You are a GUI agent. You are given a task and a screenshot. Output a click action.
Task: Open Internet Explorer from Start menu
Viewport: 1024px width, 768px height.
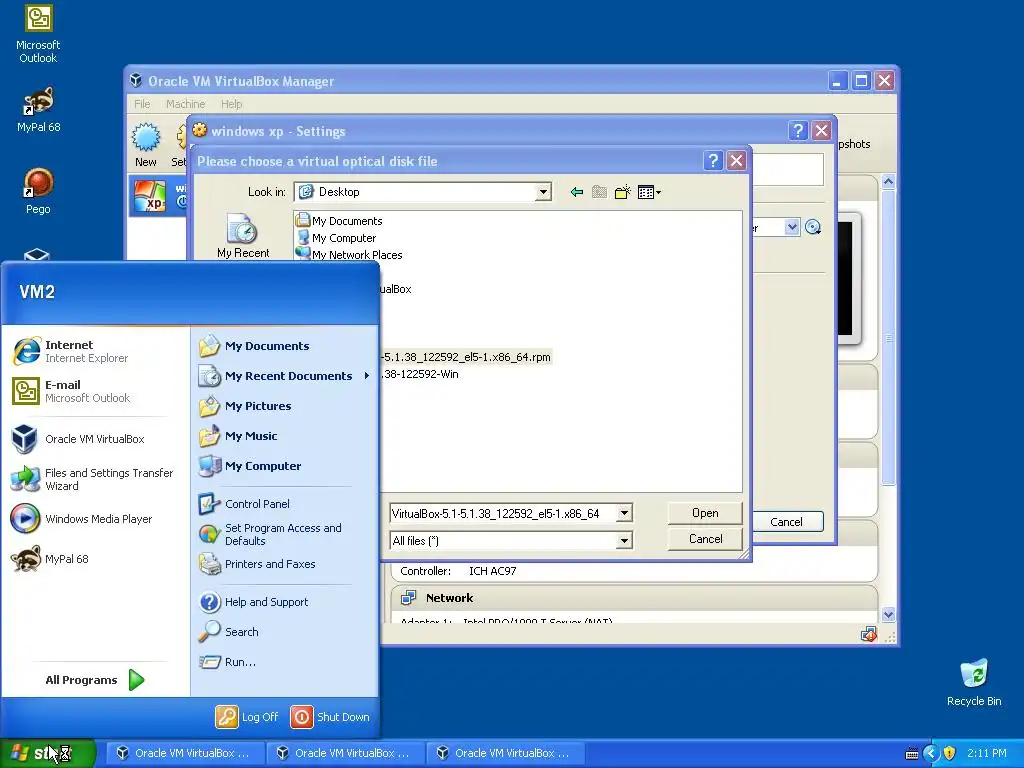click(87, 351)
